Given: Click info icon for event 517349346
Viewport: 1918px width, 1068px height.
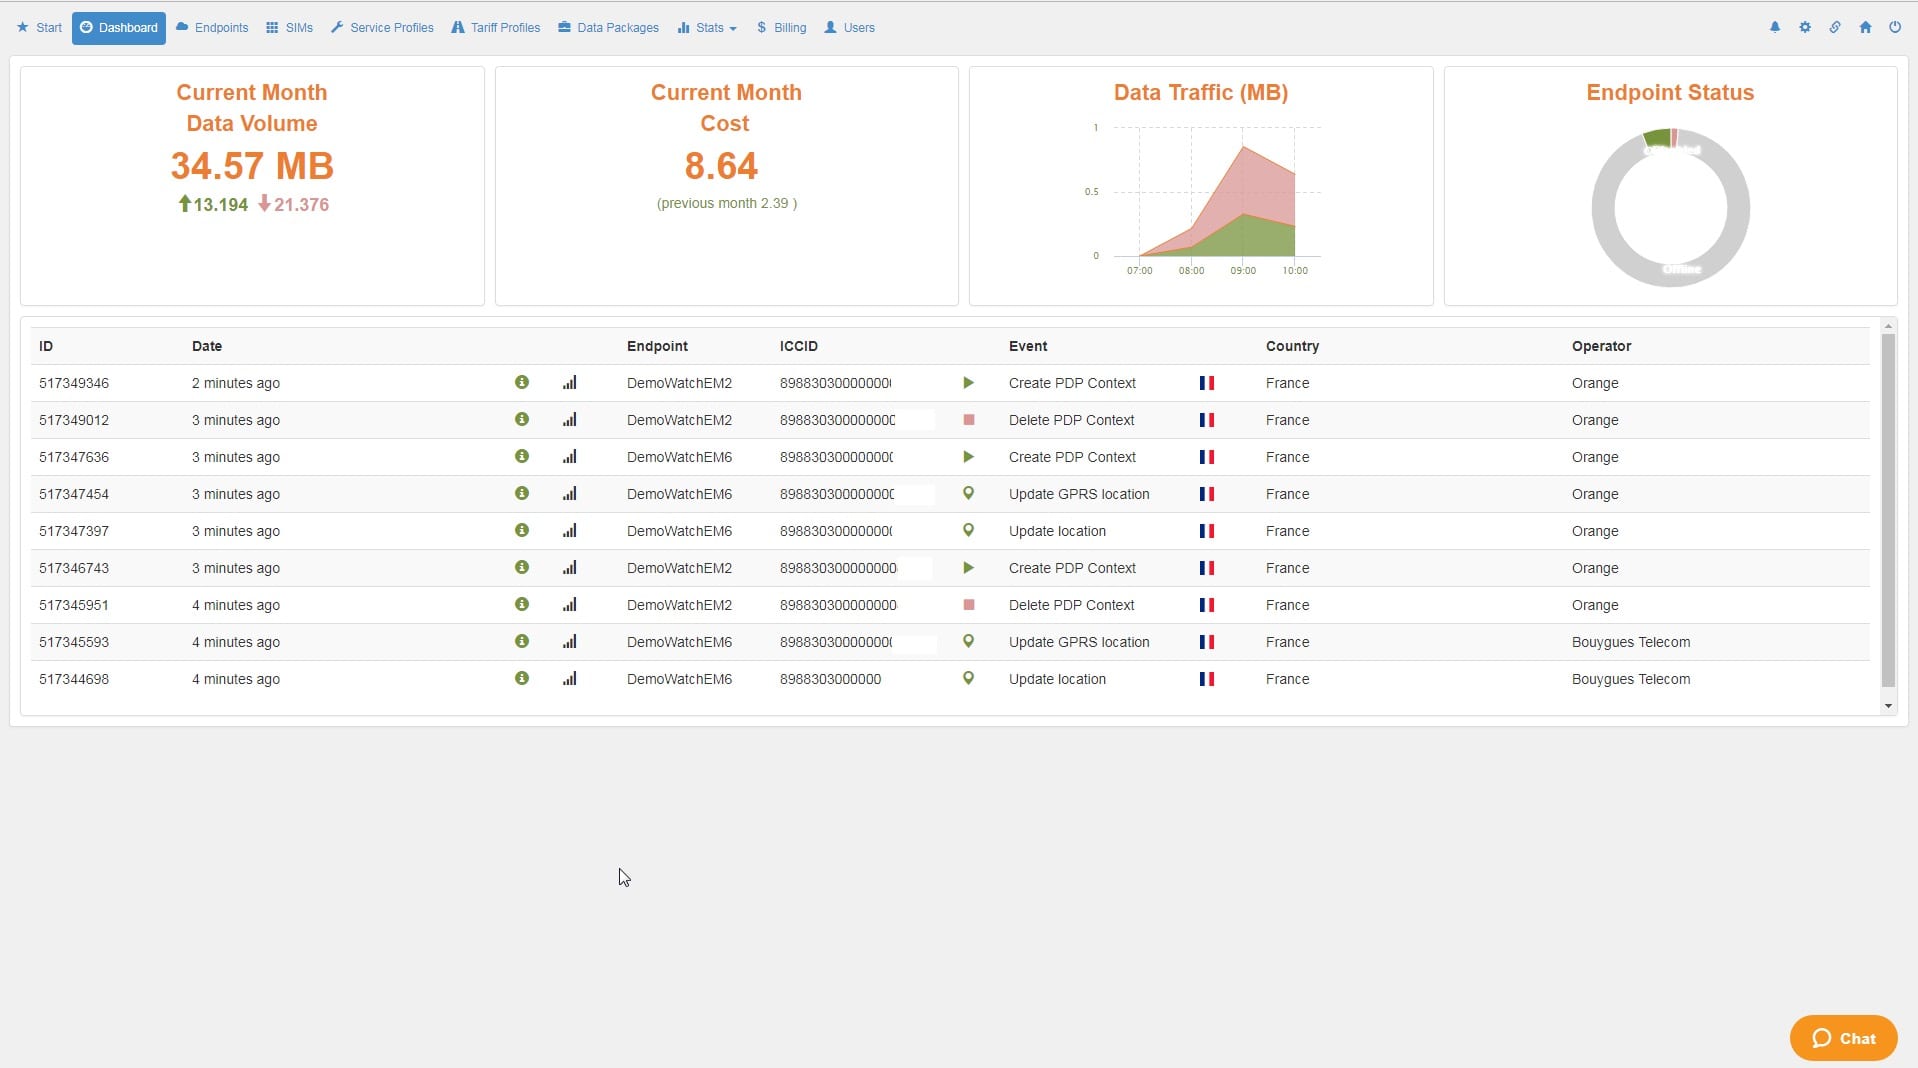Looking at the screenshot, I should pos(522,383).
